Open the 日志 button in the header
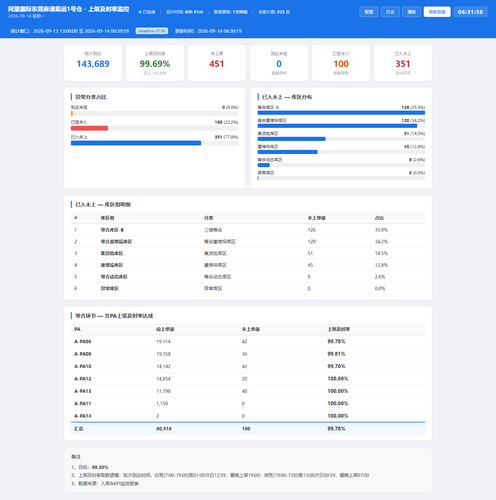This screenshot has width=496, height=500. click(390, 12)
